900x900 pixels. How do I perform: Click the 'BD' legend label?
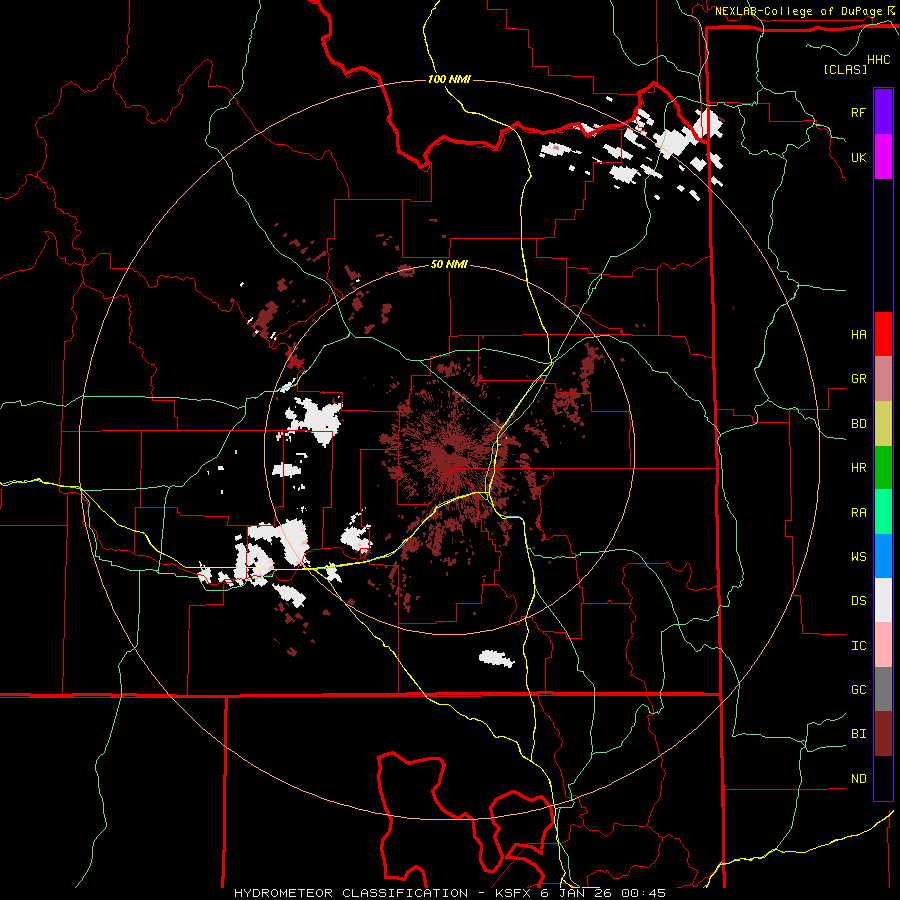point(858,424)
